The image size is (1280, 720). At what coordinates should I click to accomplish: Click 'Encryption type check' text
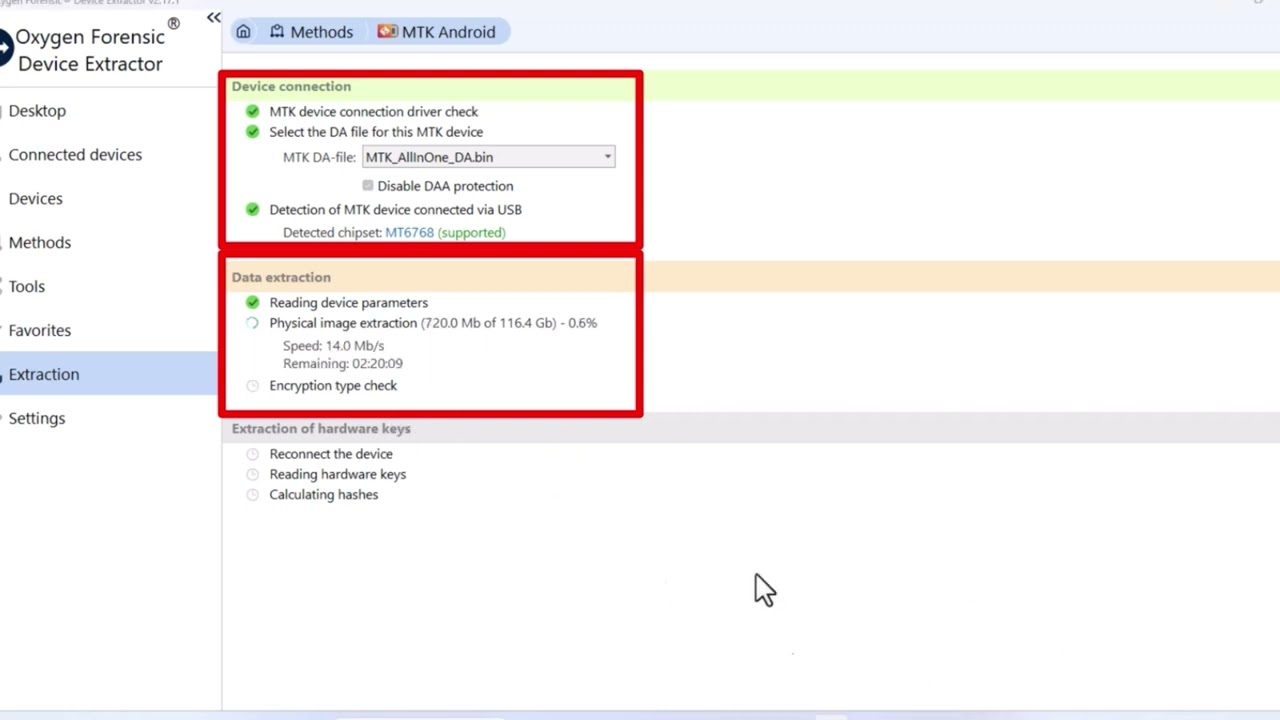333,386
